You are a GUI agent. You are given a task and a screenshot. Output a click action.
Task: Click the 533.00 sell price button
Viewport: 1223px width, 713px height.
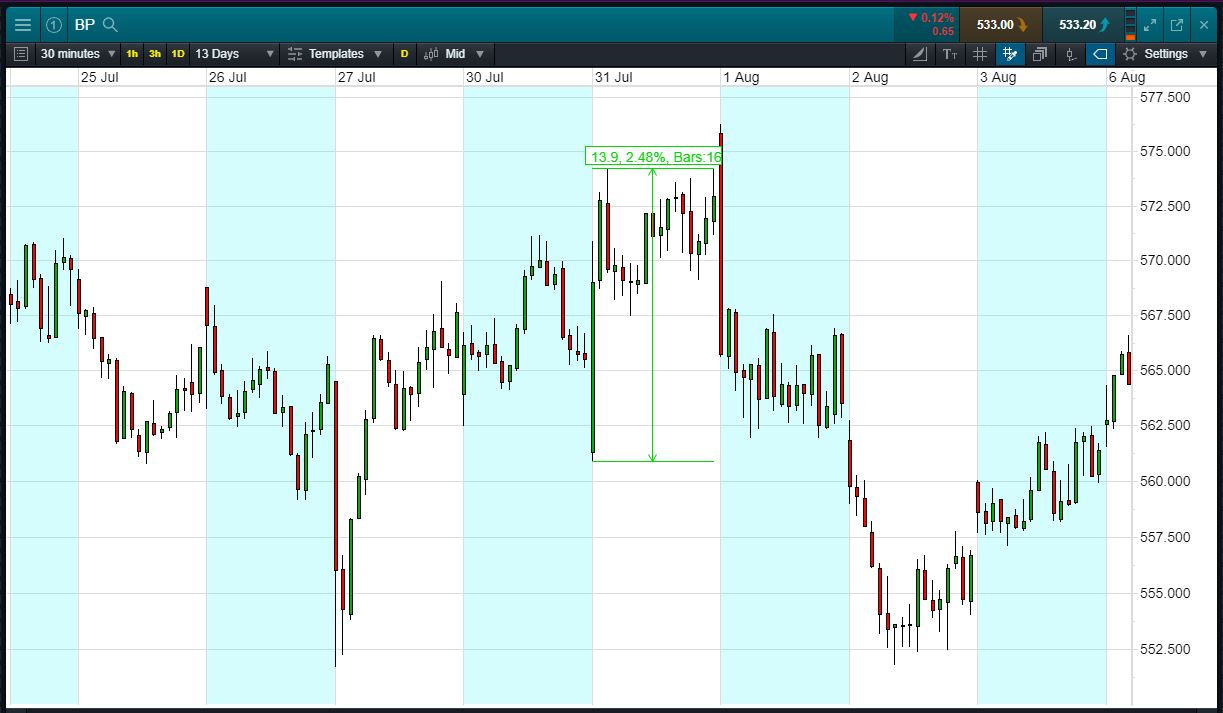[1001, 25]
